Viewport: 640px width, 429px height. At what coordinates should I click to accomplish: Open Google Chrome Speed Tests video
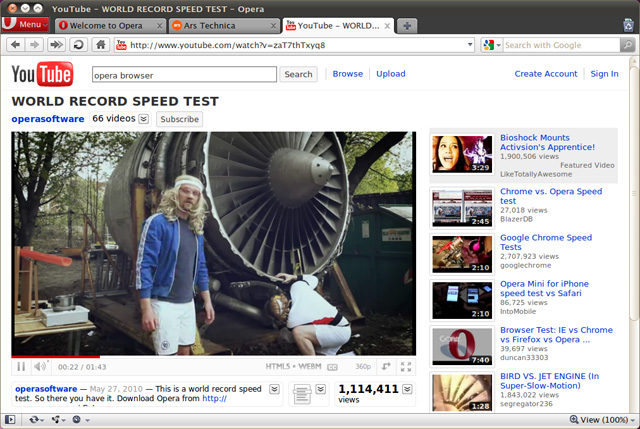546,242
